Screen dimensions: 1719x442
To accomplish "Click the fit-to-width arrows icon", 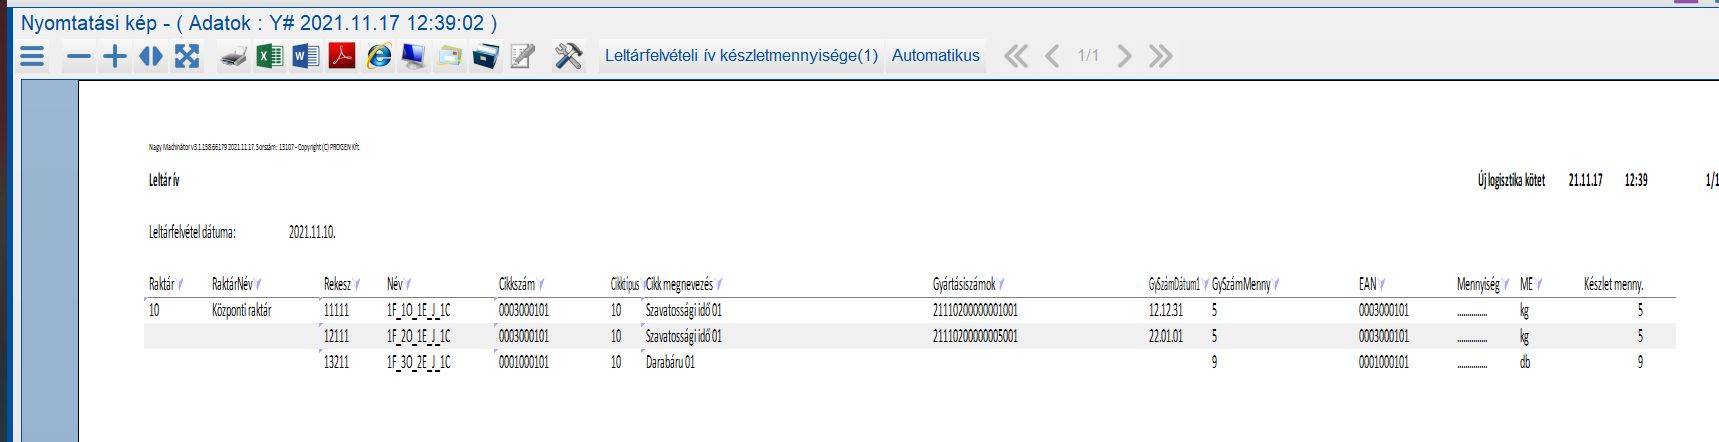I will [151, 56].
